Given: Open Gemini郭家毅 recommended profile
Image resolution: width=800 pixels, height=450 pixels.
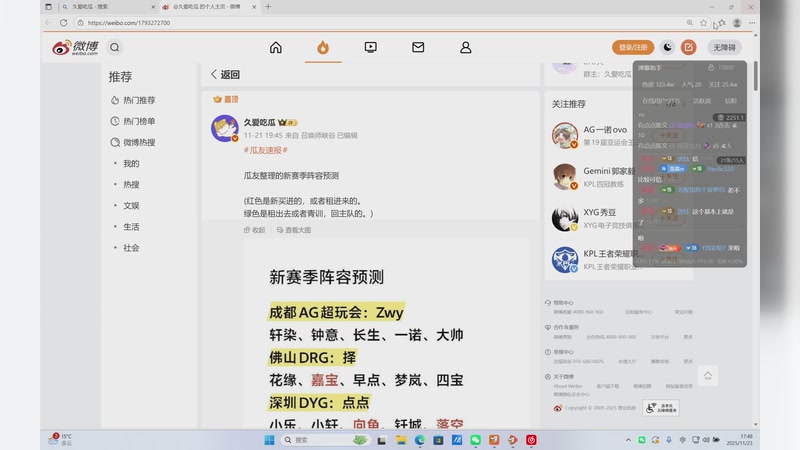Looking at the screenshot, I should (x=609, y=171).
